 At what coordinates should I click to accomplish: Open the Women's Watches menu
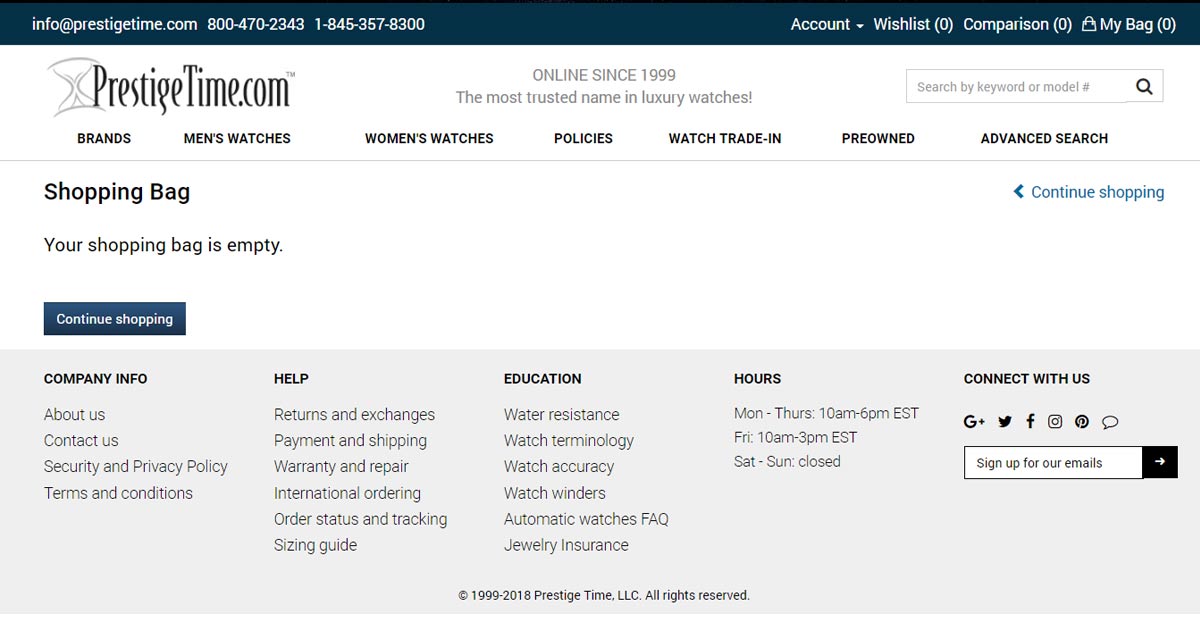pos(429,138)
